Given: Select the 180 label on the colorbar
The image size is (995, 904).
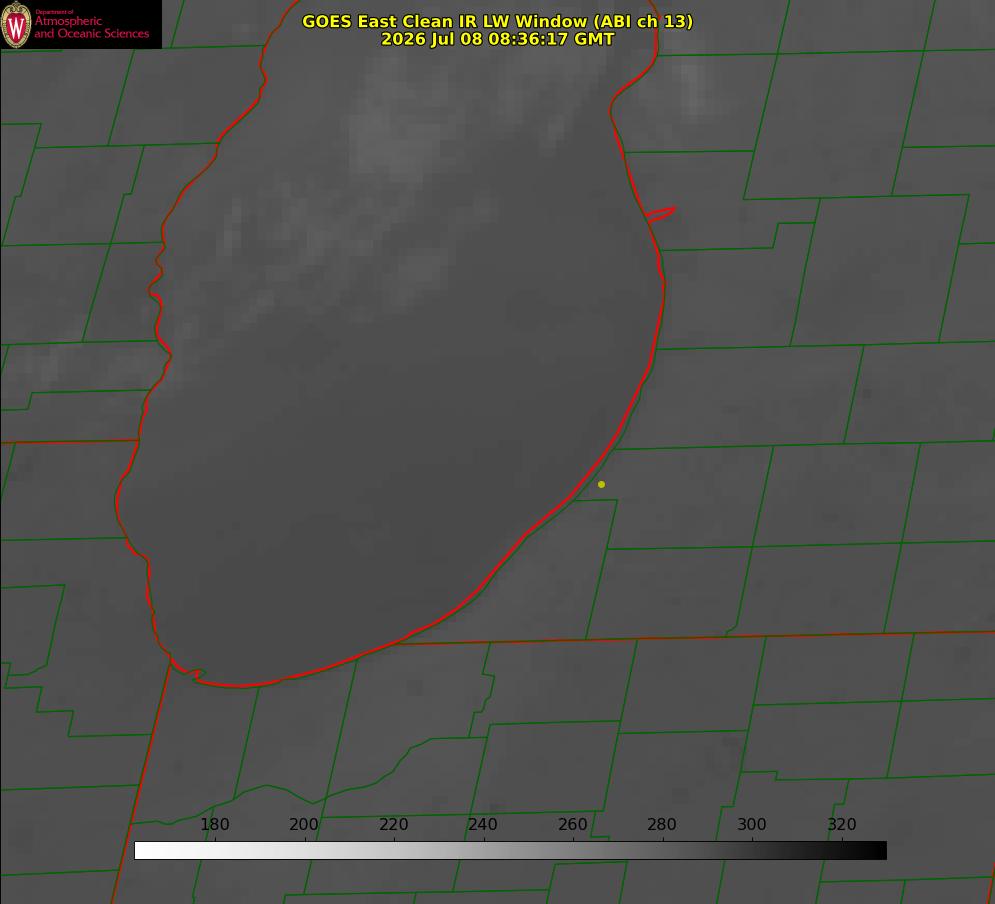Looking at the screenshot, I should (x=214, y=824).
